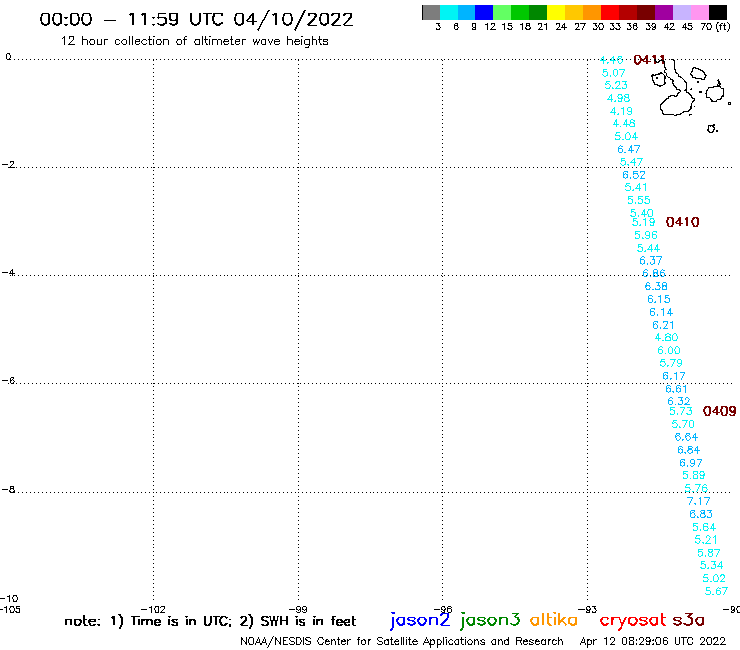
Task: Click the wave height value 5.44
Action: pyautogui.click(x=648, y=248)
